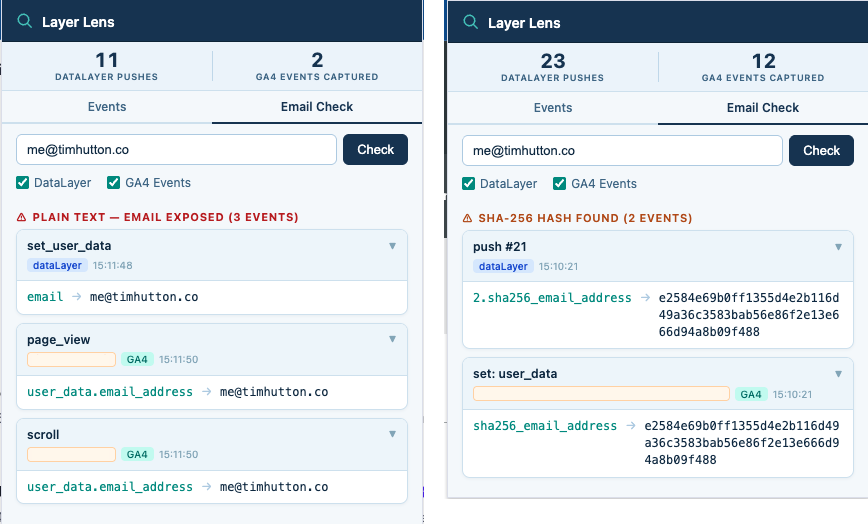Click the 15:10:21 timestamp on push #21
The image size is (868, 524).
coord(558,267)
